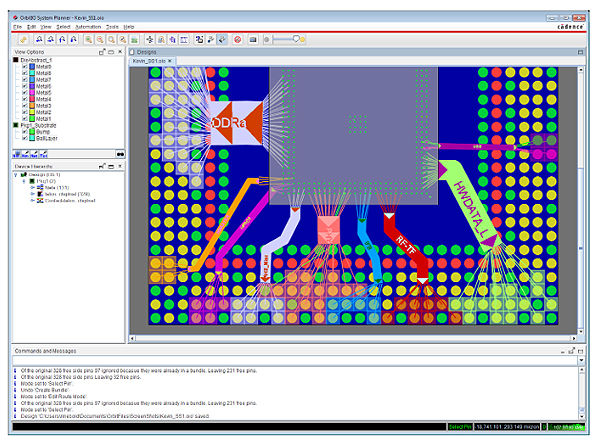
Task: Select the Kevin_SS1.ols document tab
Action: pos(151,61)
